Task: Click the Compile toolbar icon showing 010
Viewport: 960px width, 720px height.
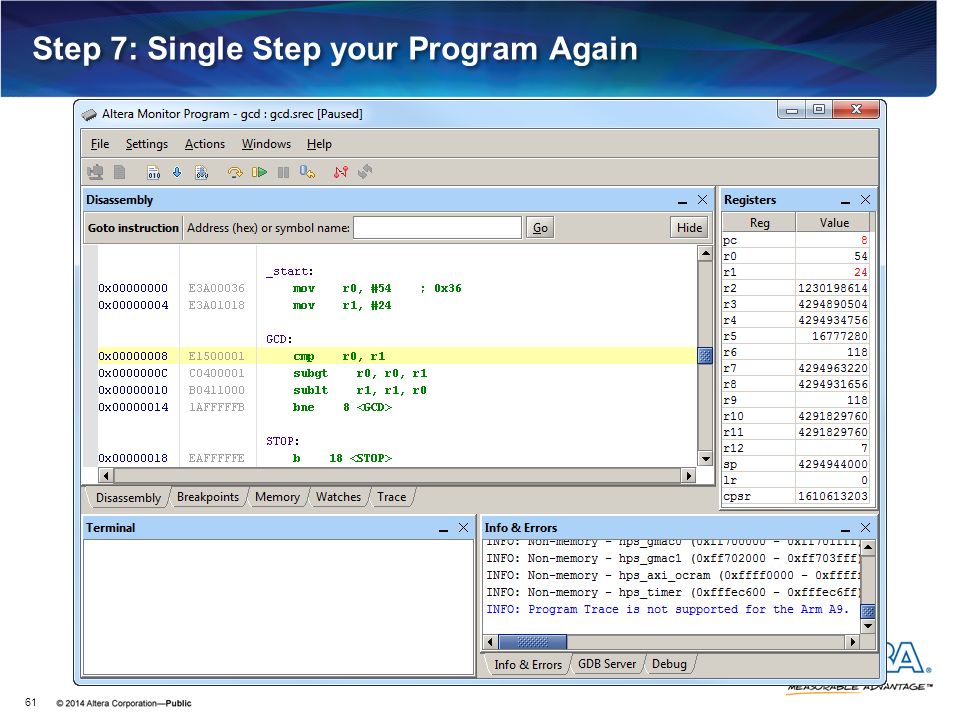Action: tap(153, 173)
